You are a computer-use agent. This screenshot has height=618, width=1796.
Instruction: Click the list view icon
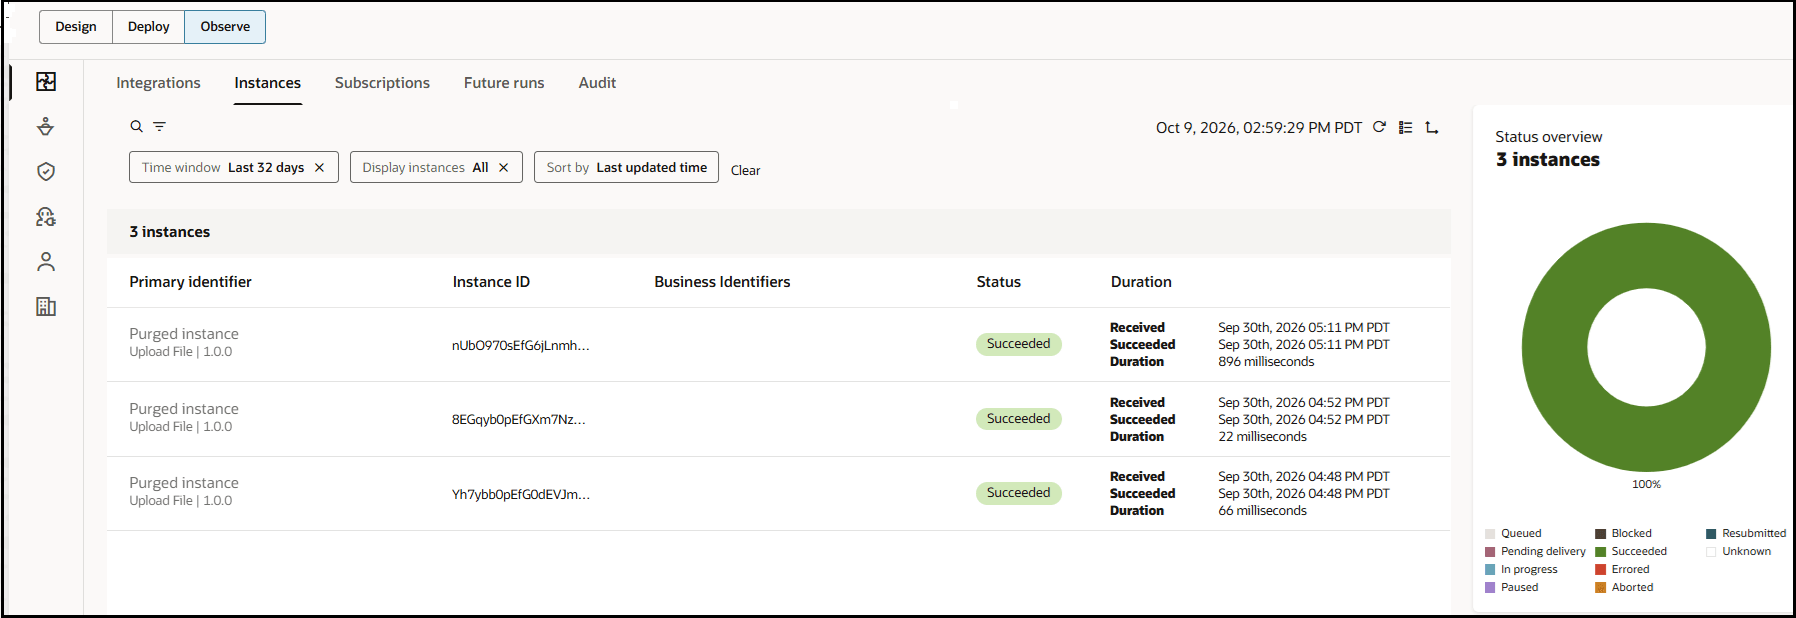point(1405,127)
